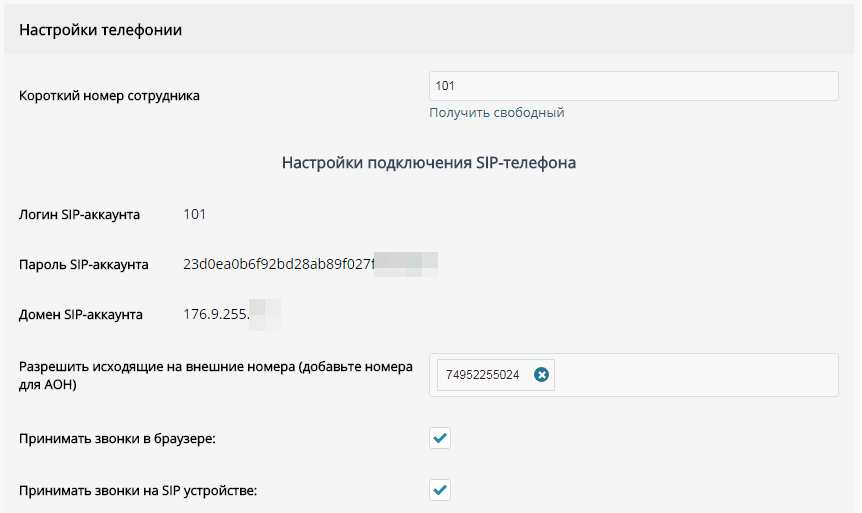Select the 74952255024 number tag

coord(483,375)
